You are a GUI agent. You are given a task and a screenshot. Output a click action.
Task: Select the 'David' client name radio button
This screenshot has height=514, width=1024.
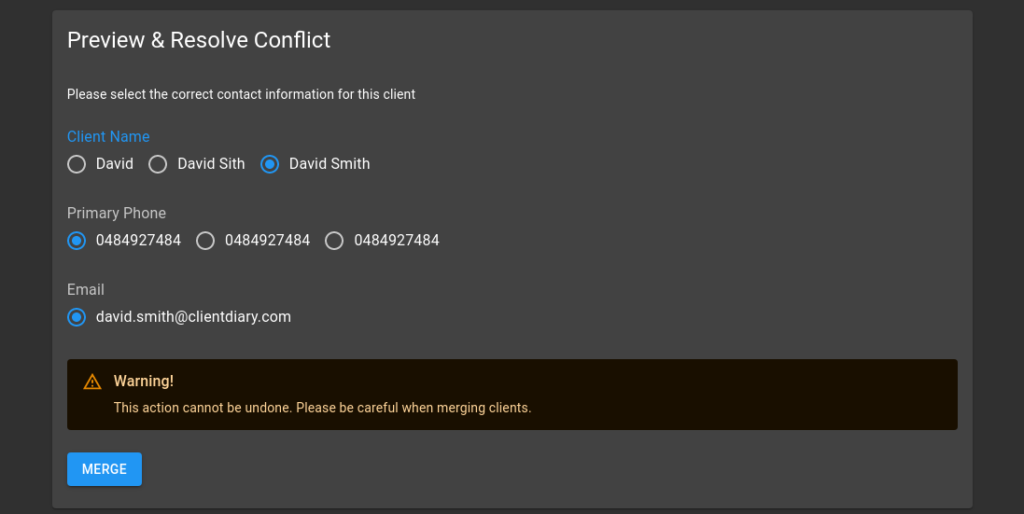point(76,164)
